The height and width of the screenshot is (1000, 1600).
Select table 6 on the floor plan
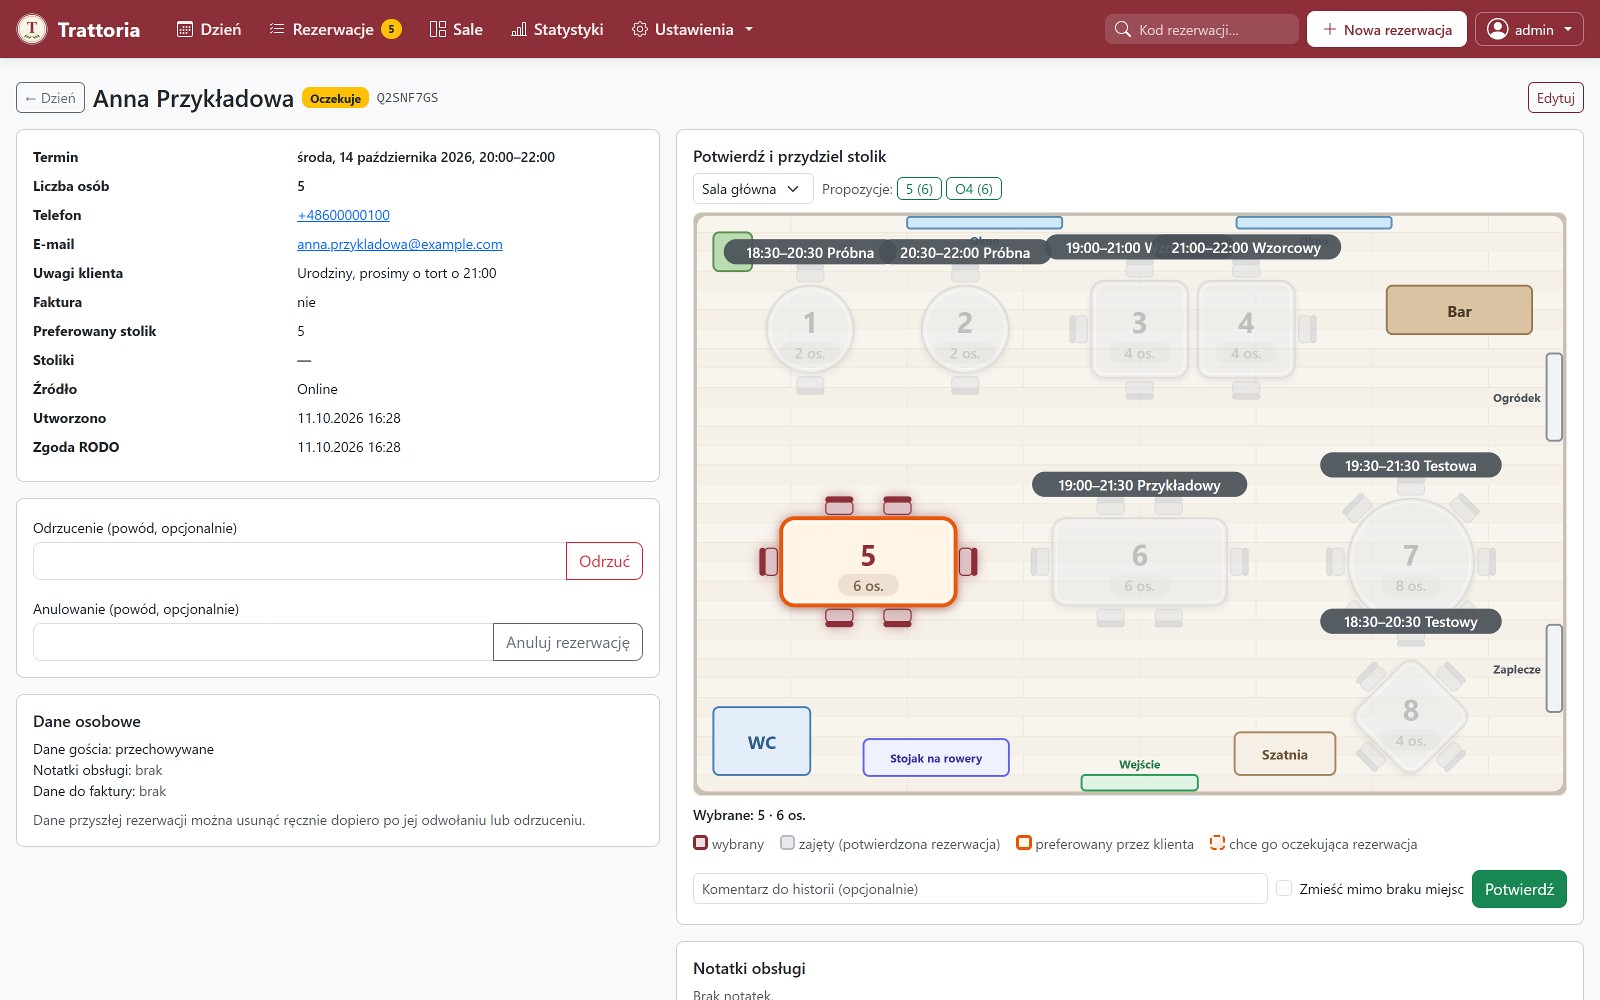click(1139, 562)
